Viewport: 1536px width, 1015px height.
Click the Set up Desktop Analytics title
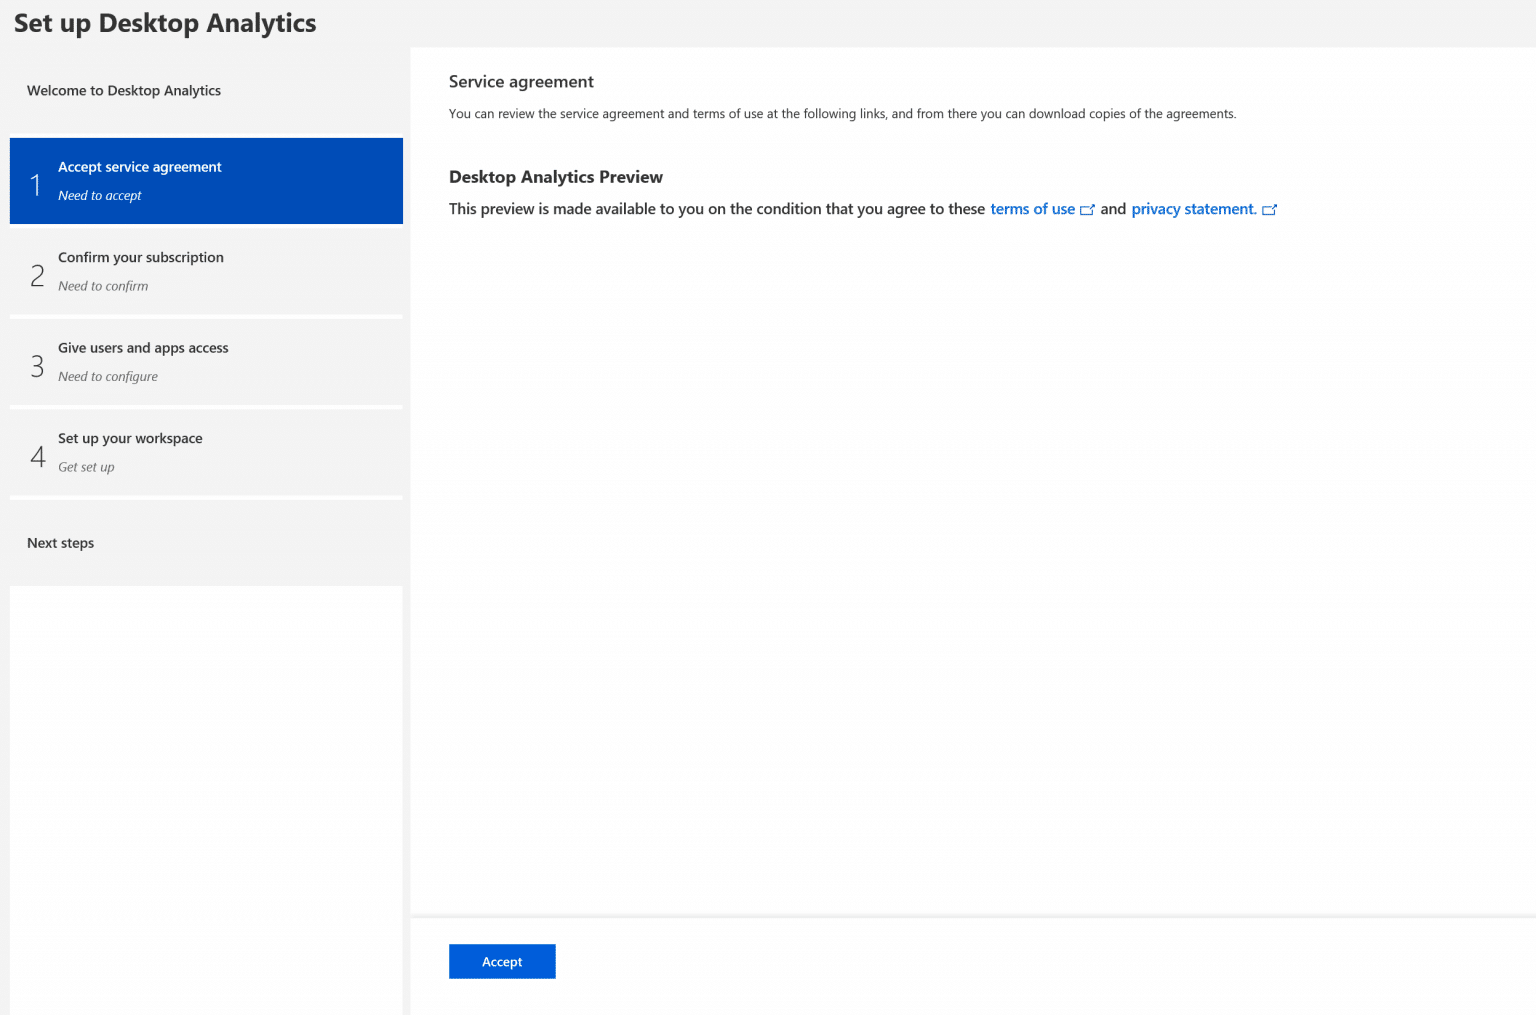(165, 22)
